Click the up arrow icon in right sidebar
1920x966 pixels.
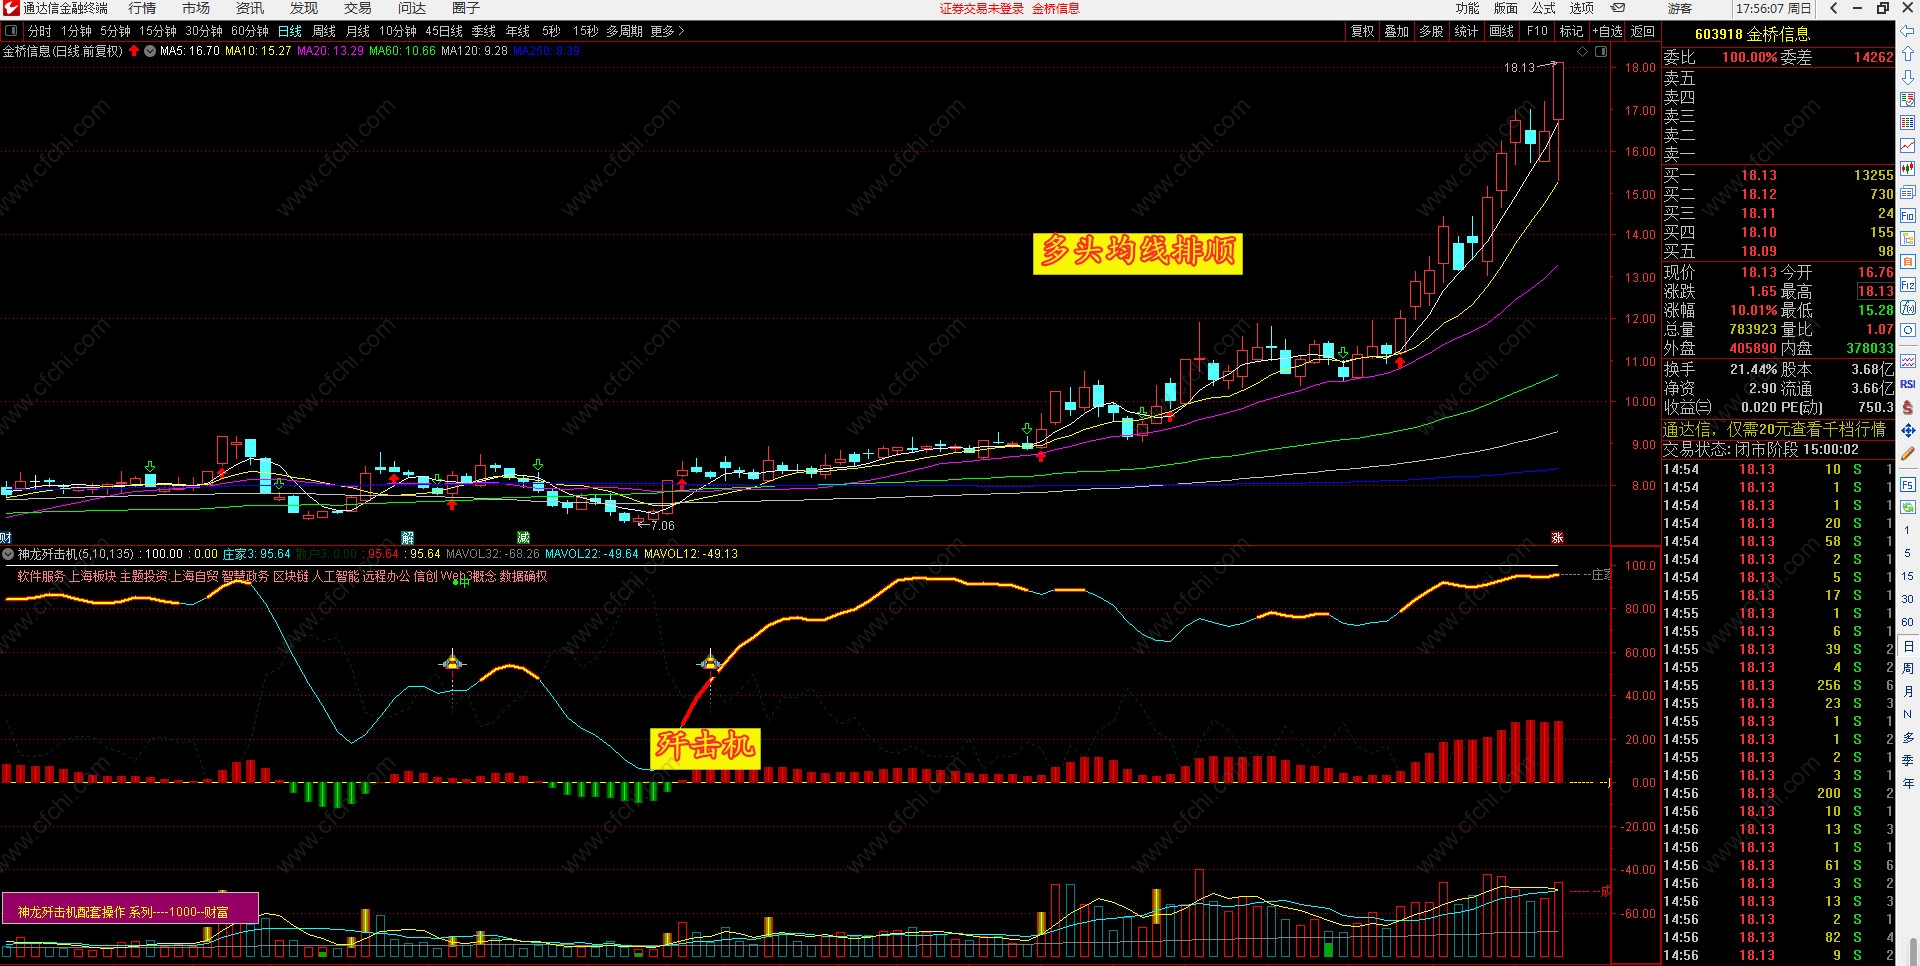click(1908, 54)
